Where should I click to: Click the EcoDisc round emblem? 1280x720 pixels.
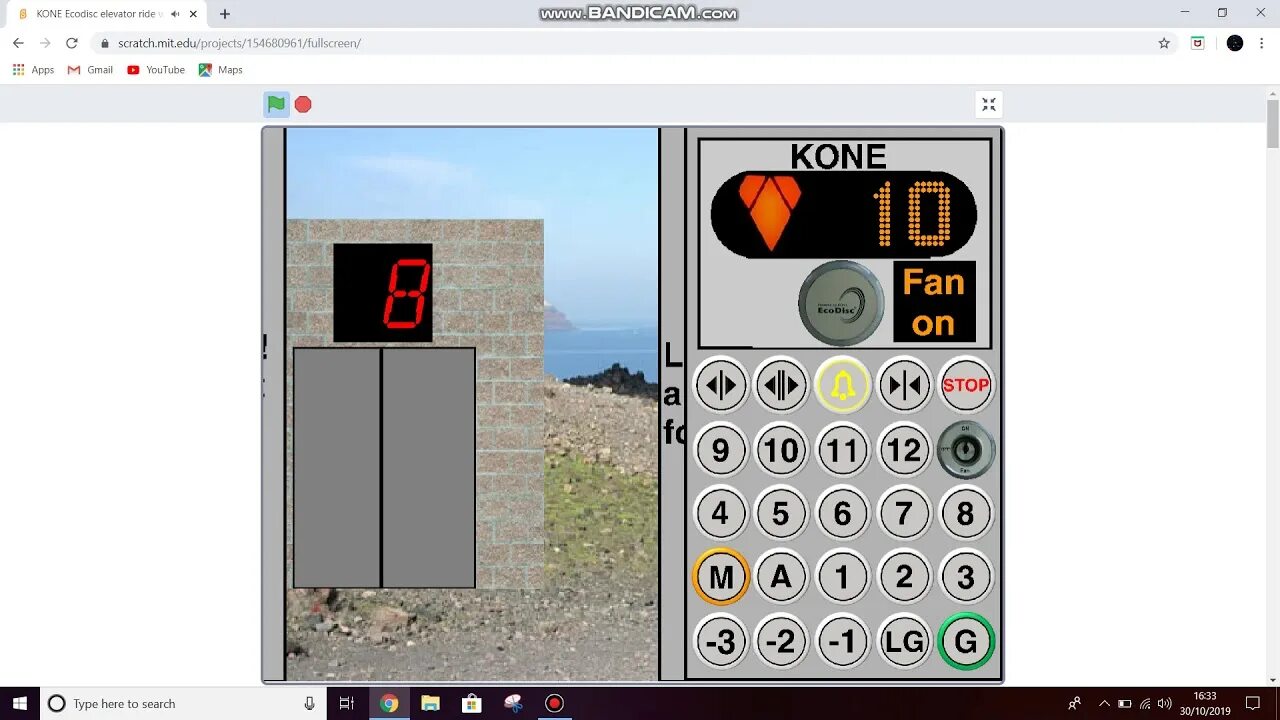[841, 303]
